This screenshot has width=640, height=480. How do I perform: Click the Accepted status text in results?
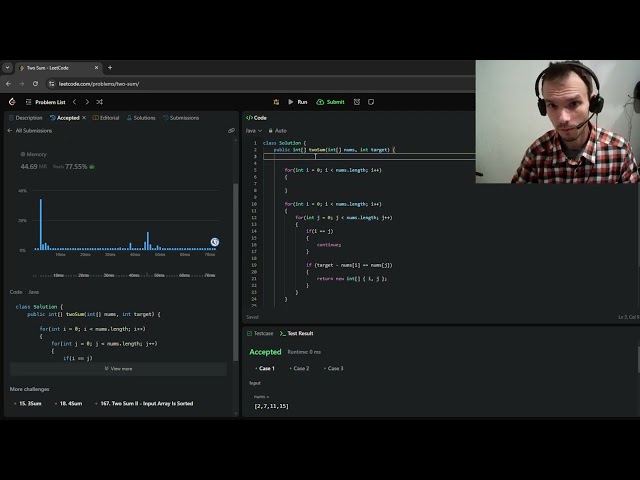pos(265,352)
